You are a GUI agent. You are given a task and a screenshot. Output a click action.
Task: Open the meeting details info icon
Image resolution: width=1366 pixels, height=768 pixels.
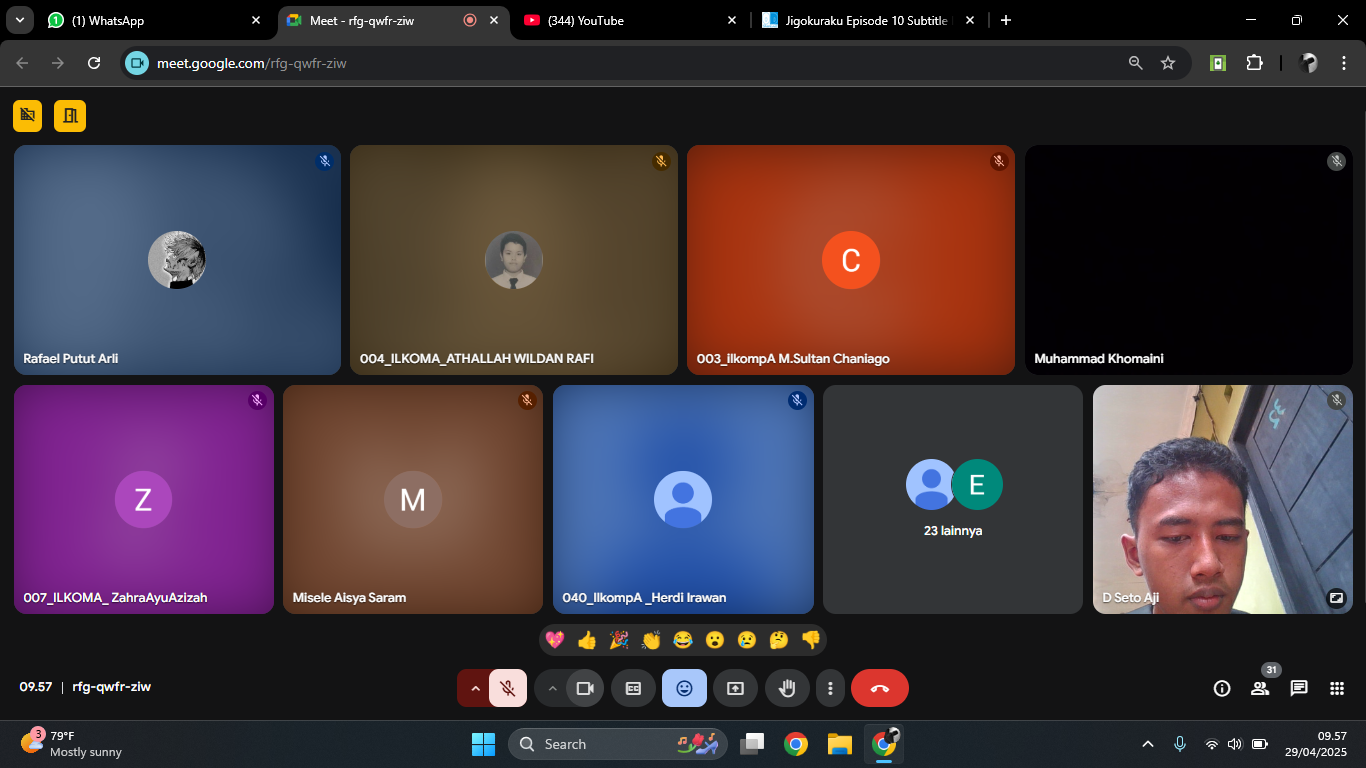pyautogui.click(x=1221, y=688)
